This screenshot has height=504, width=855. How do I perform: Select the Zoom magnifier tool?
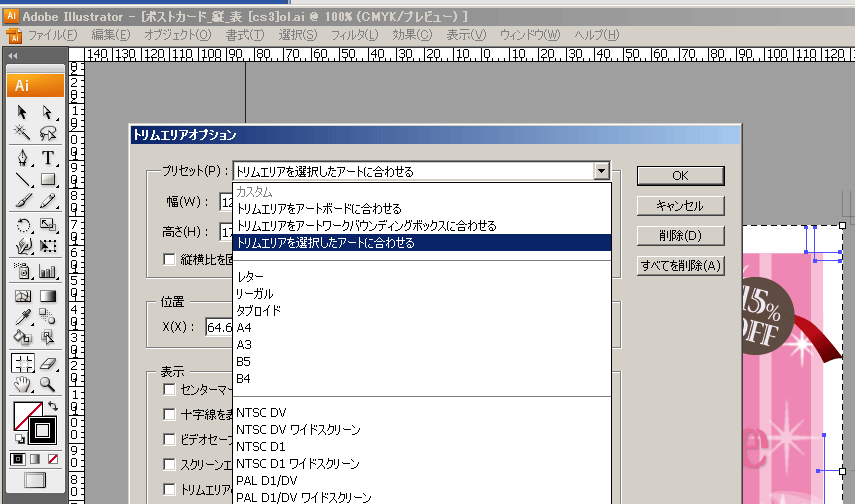48,384
